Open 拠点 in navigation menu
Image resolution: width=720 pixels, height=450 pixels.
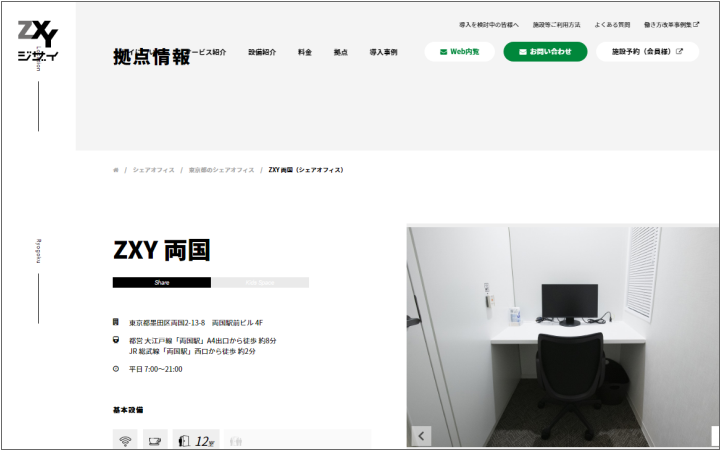tap(341, 52)
